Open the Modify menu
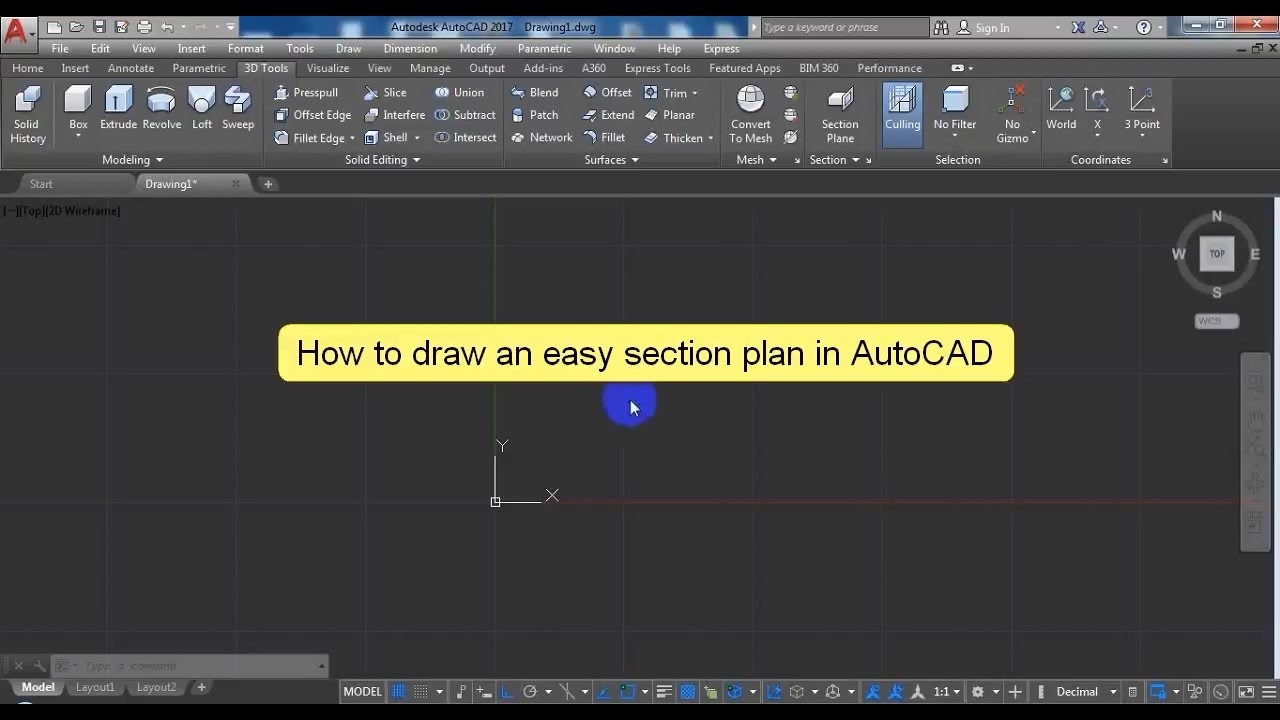The height and width of the screenshot is (720, 1280). coord(477,48)
